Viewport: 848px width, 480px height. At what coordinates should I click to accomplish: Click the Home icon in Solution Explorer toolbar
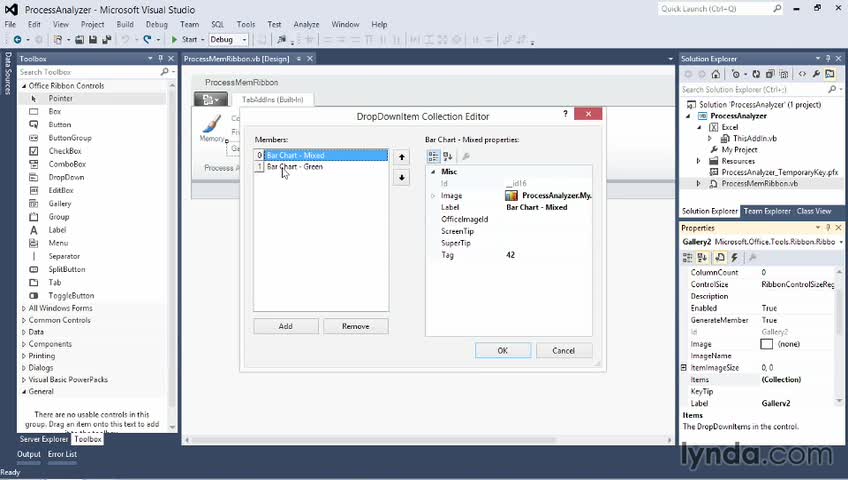pyautogui.click(x=716, y=74)
